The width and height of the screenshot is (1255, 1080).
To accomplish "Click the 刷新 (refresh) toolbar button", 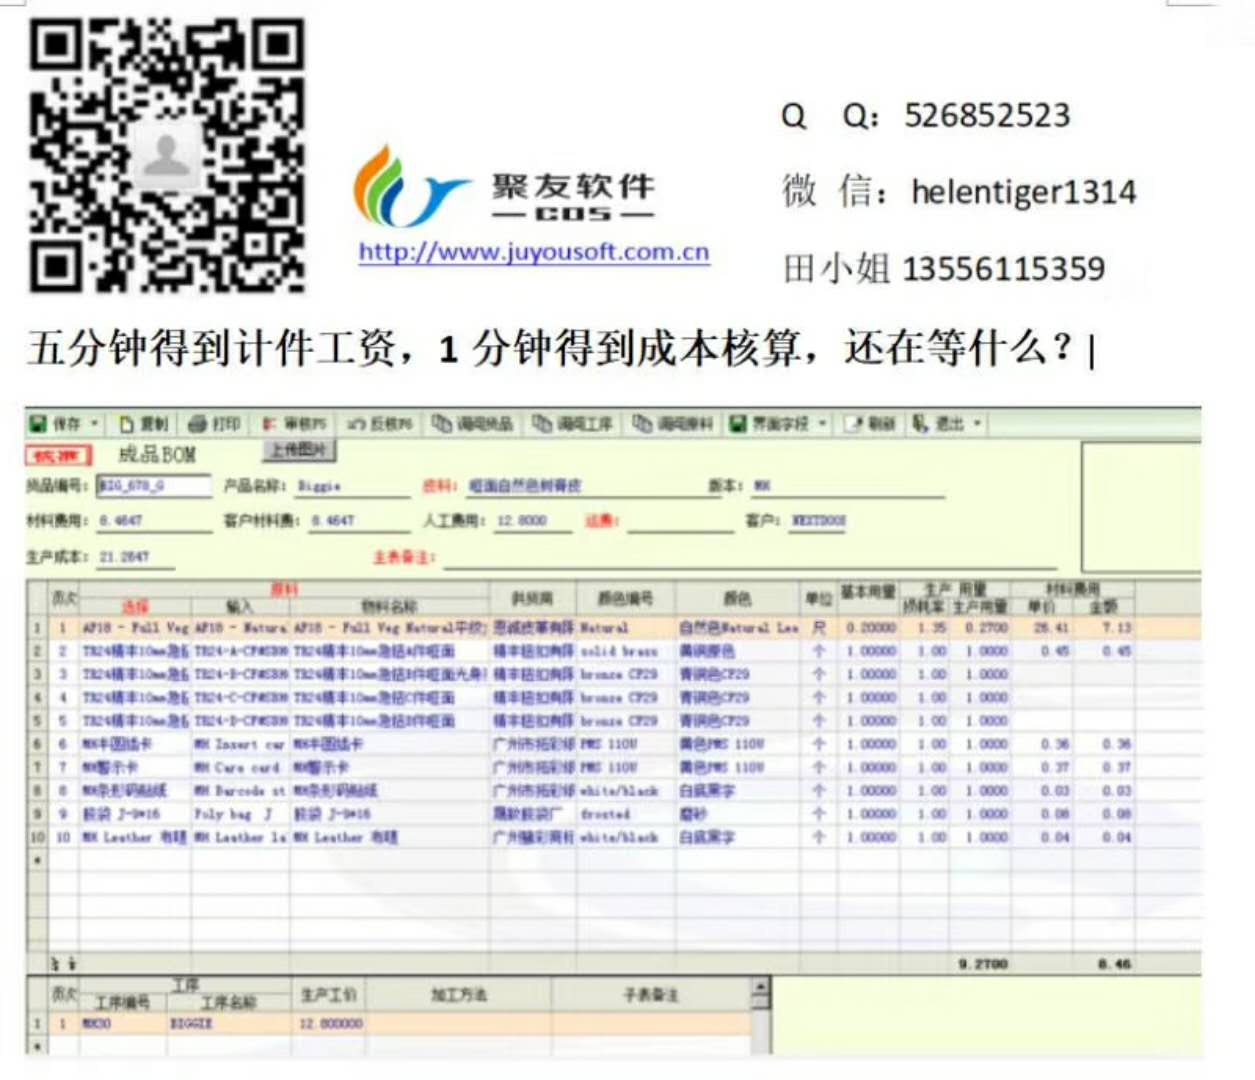I will (x=870, y=424).
